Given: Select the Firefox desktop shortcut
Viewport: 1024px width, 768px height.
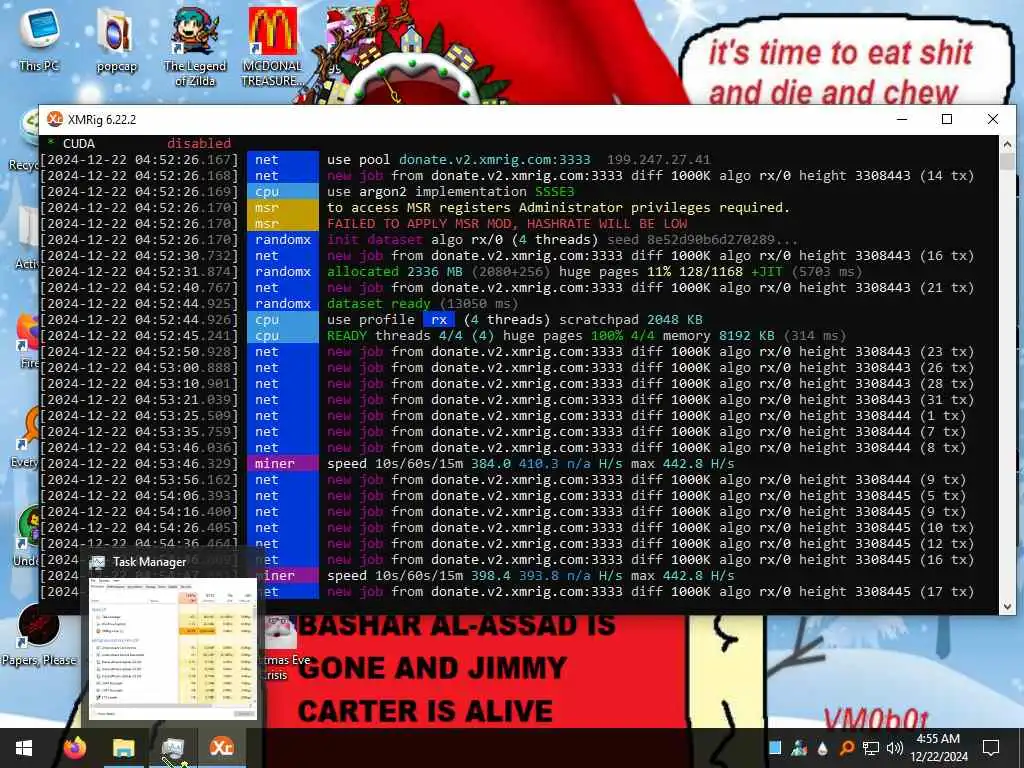Looking at the screenshot, I should click(x=29, y=340).
